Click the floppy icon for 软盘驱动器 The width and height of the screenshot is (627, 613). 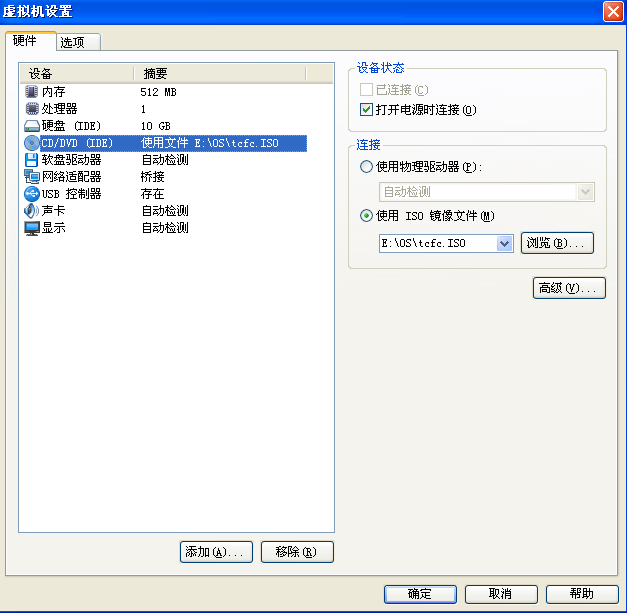(31, 160)
